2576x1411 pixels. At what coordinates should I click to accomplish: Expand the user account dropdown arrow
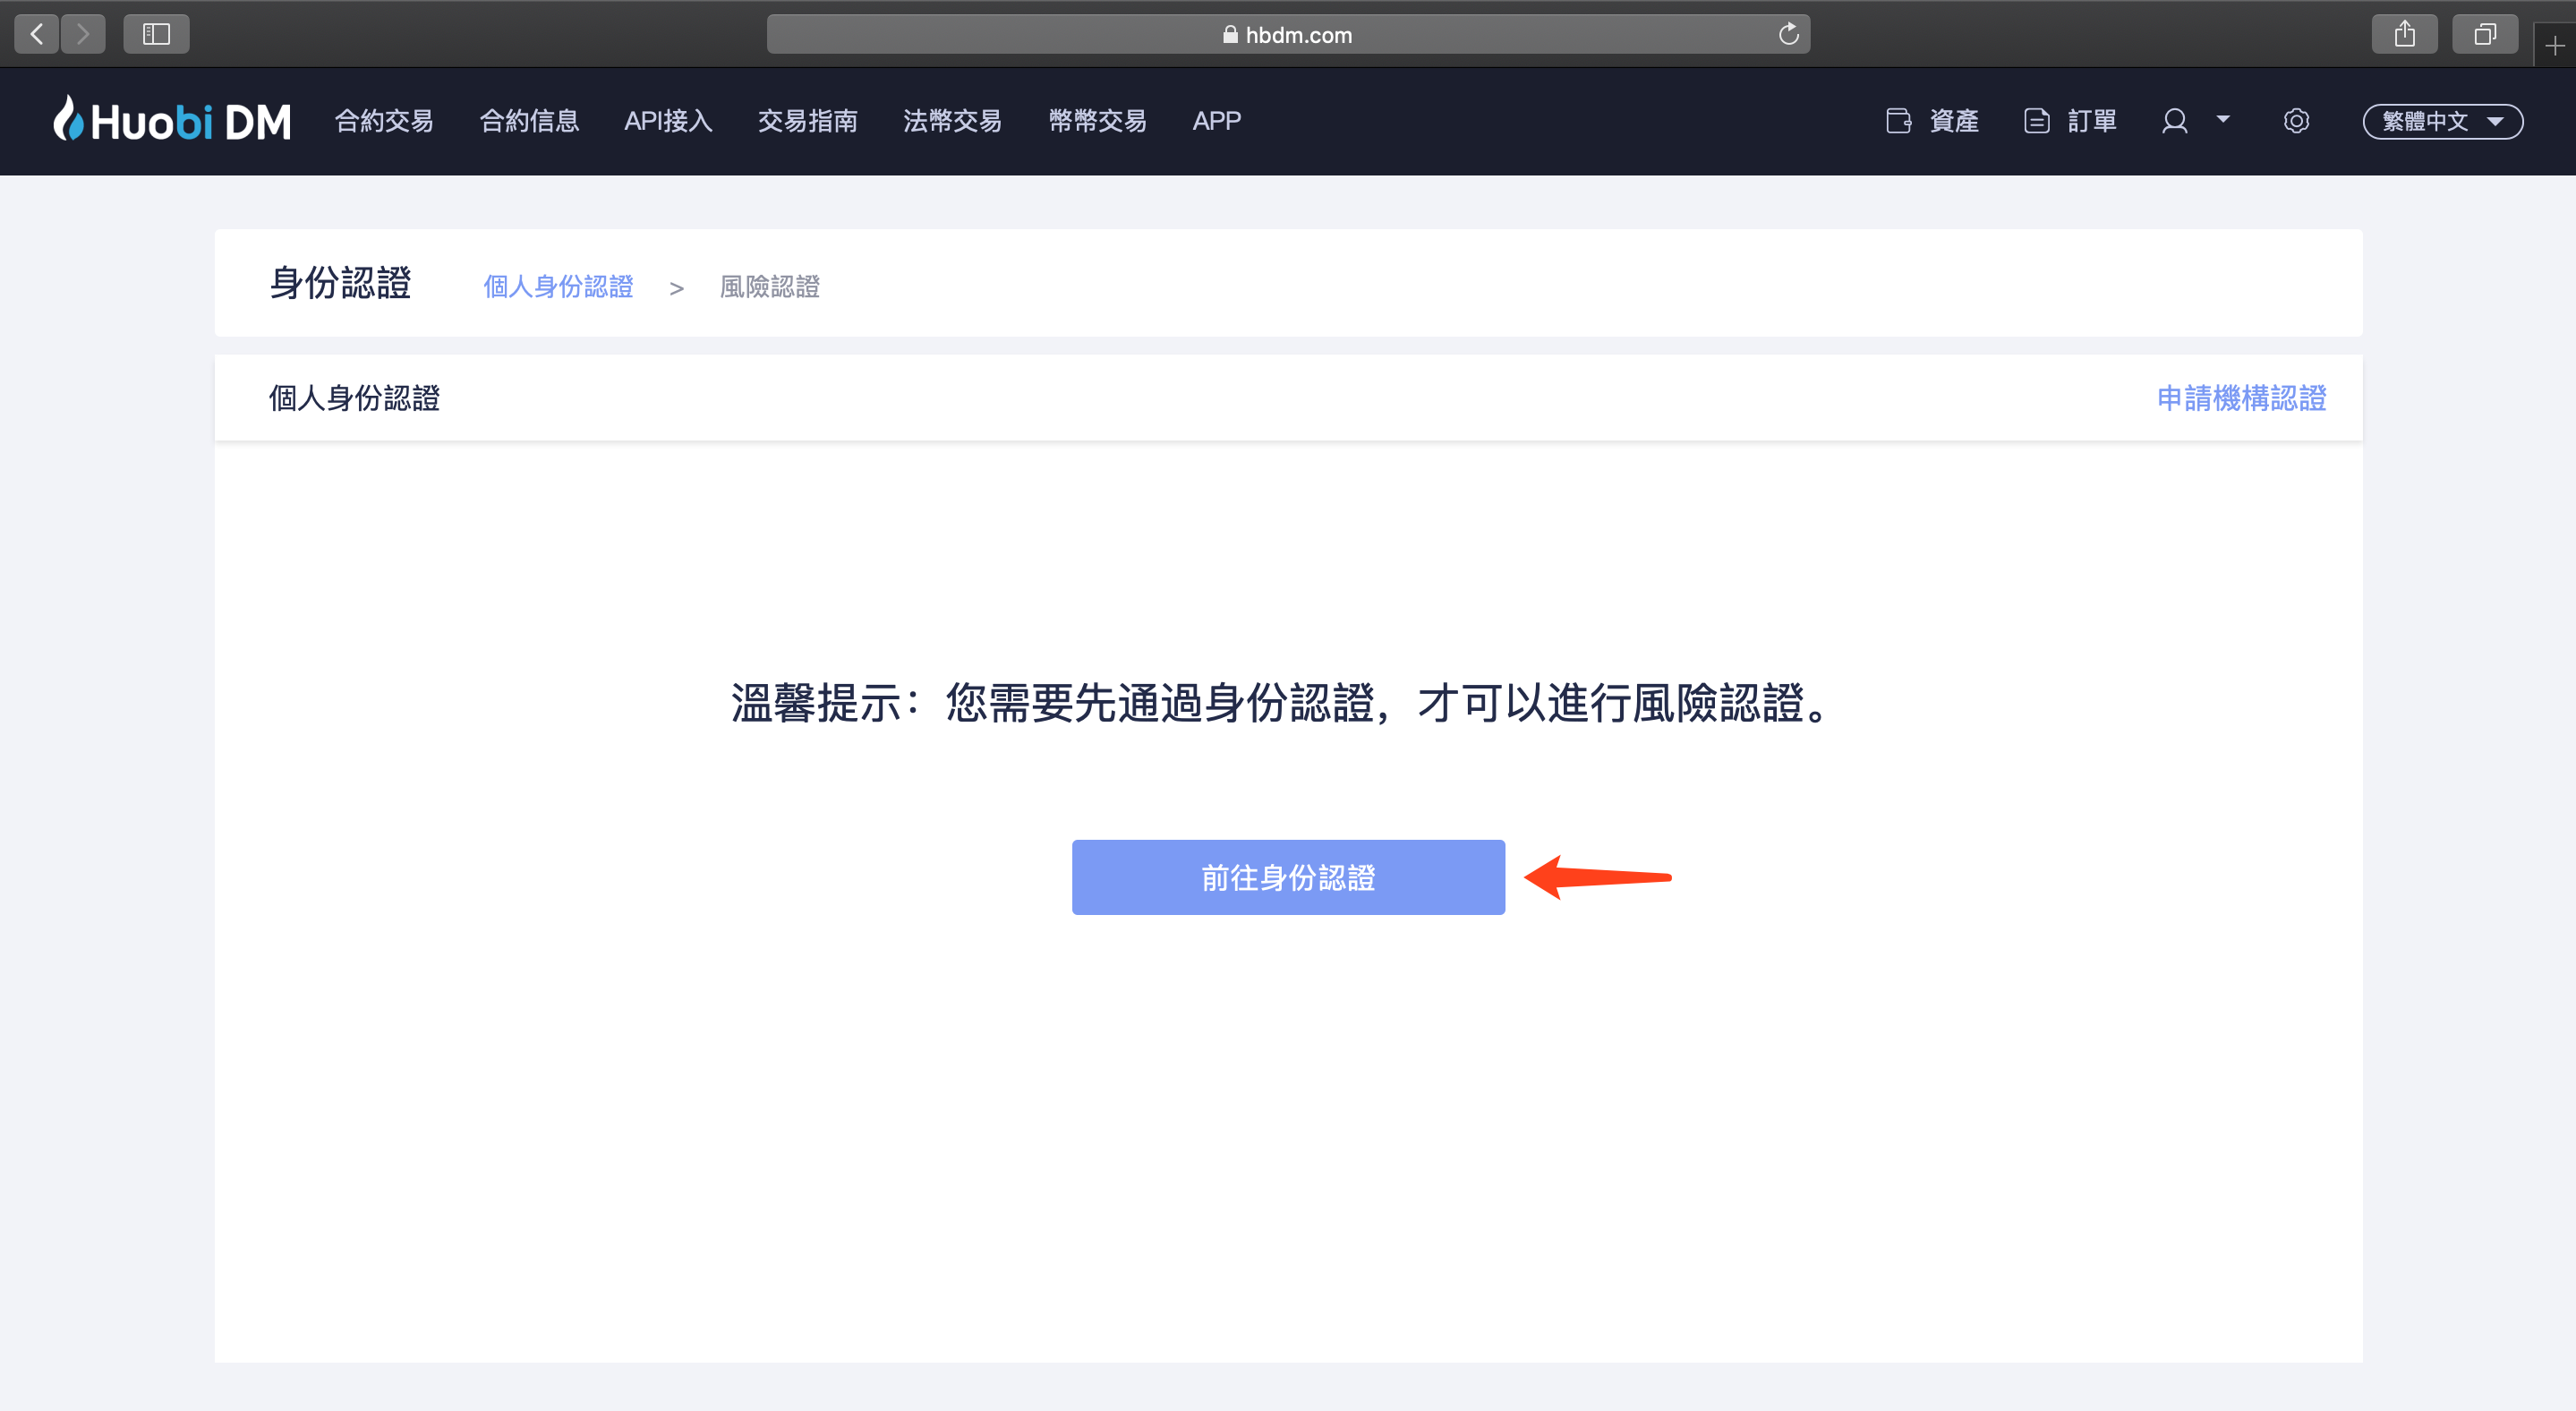2222,119
